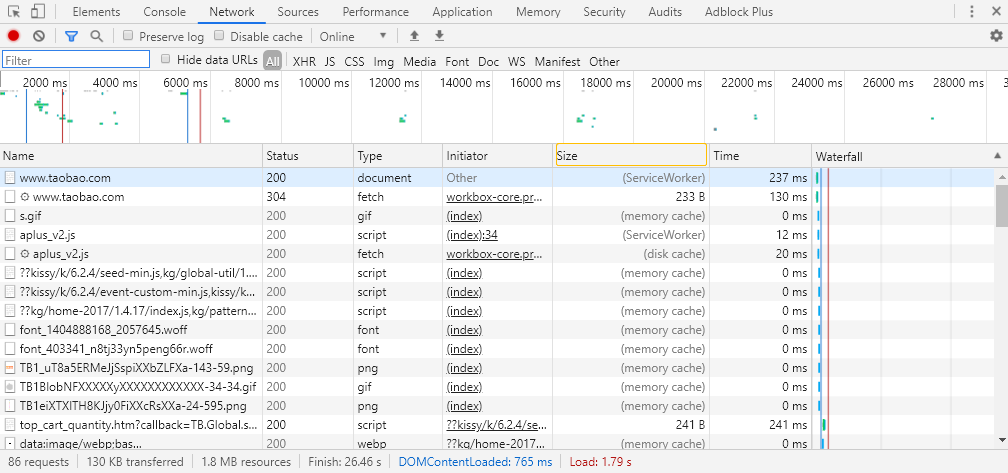The width and height of the screenshot is (1008, 473).
Task: Filter requests by Other
Action: coord(604,62)
